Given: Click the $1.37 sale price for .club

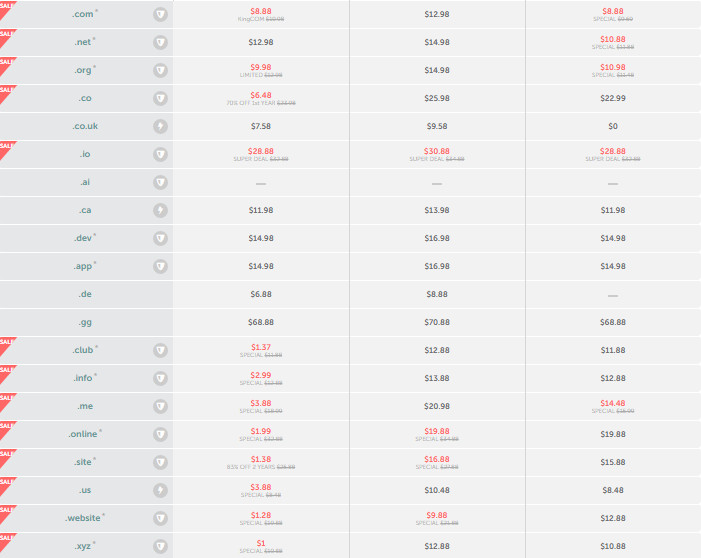Looking at the screenshot, I should (x=261, y=347).
